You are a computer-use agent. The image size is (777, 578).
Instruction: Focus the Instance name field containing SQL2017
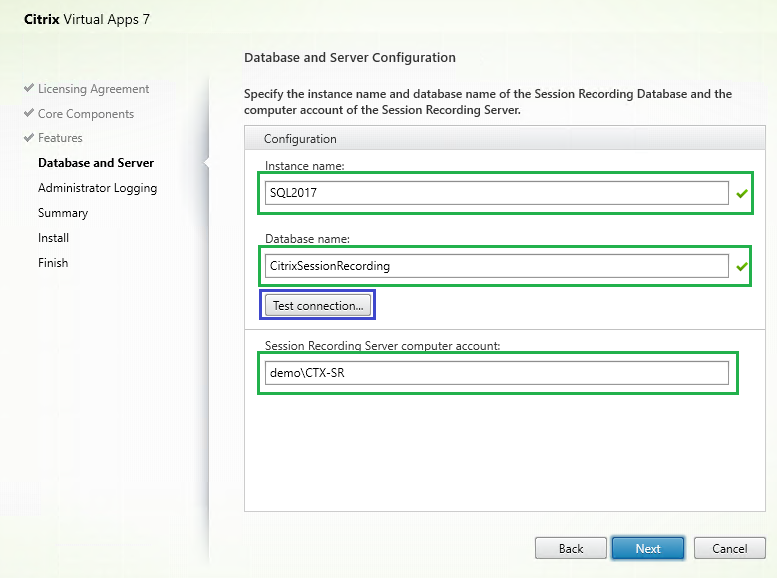pos(496,193)
